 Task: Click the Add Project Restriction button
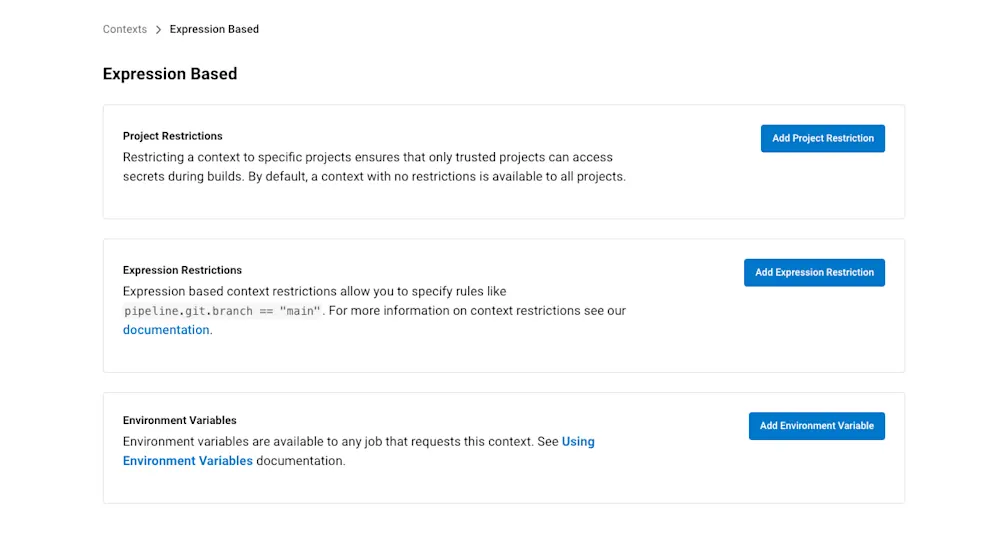[822, 138]
